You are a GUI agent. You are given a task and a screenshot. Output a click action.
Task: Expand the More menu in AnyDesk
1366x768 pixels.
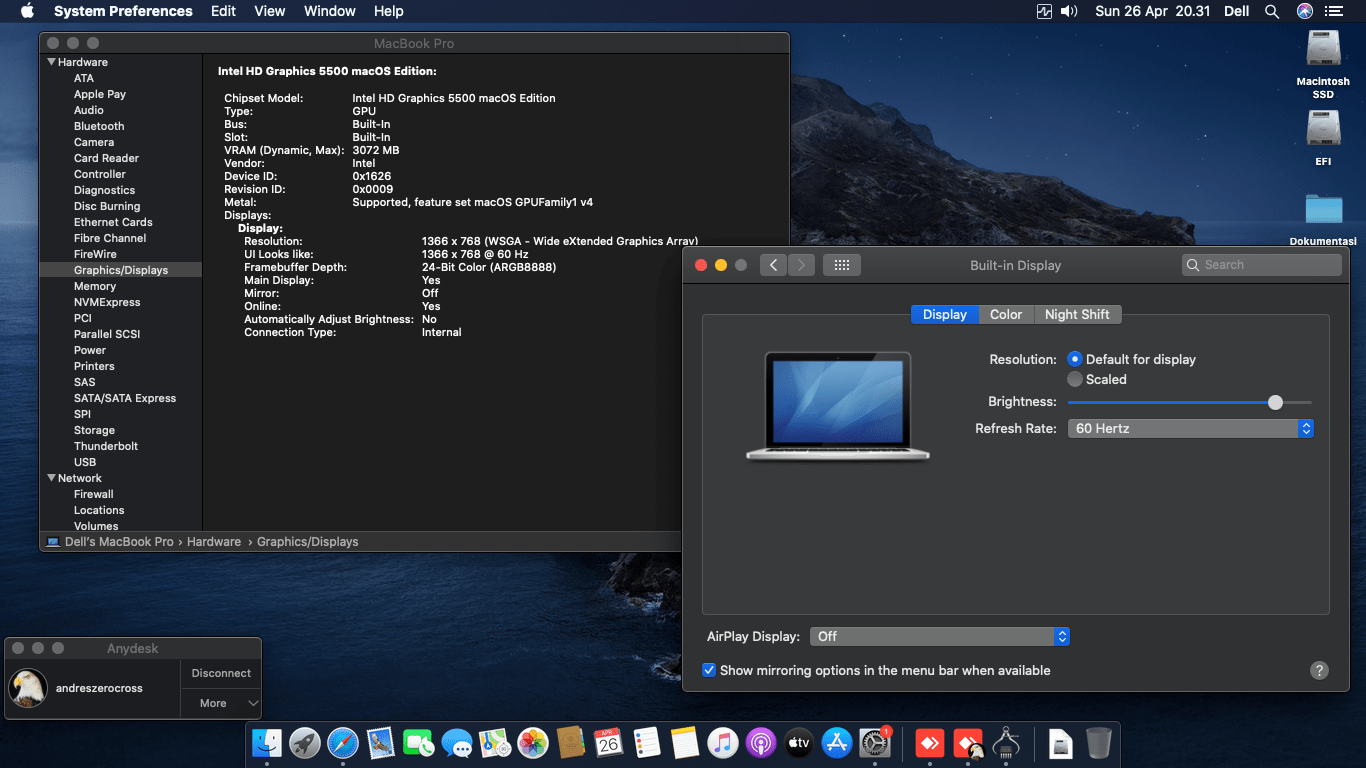tap(221, 703)
